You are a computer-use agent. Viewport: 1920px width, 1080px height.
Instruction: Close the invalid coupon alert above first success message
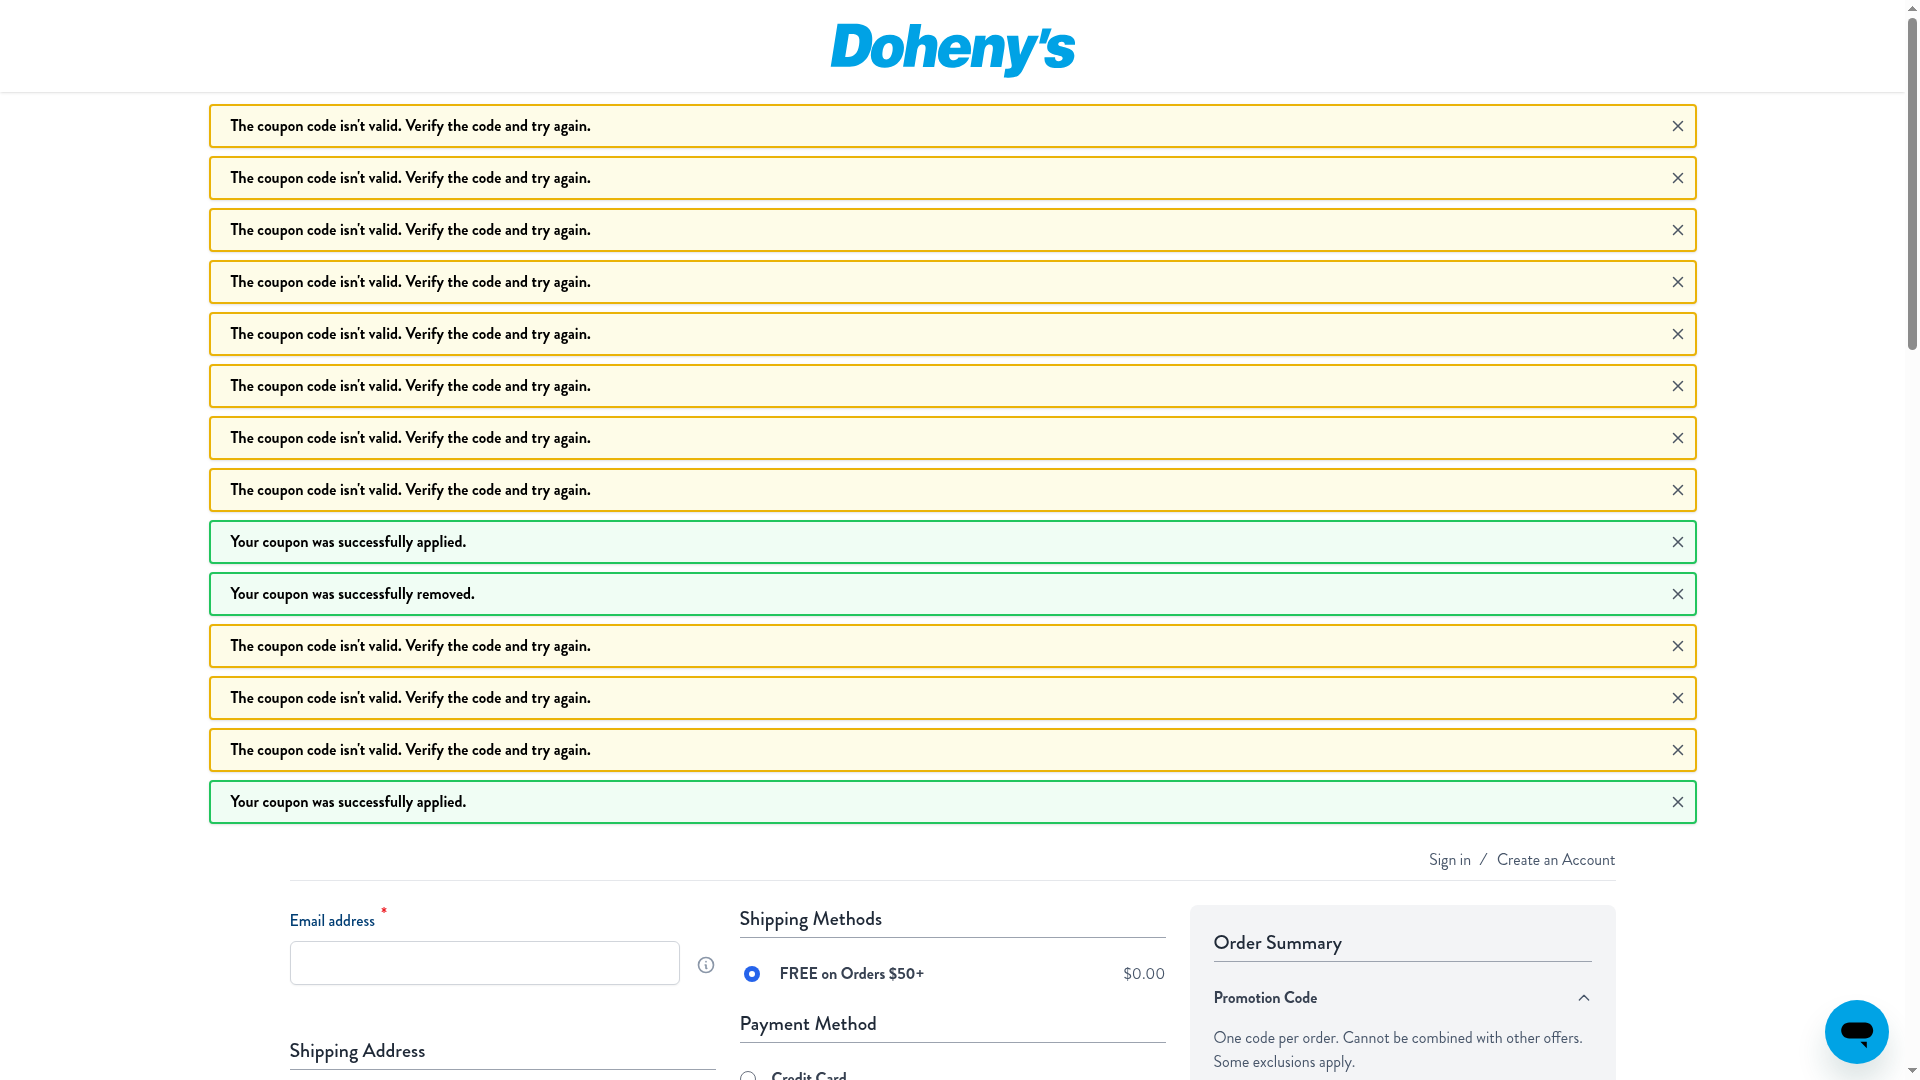(1677, 490)
